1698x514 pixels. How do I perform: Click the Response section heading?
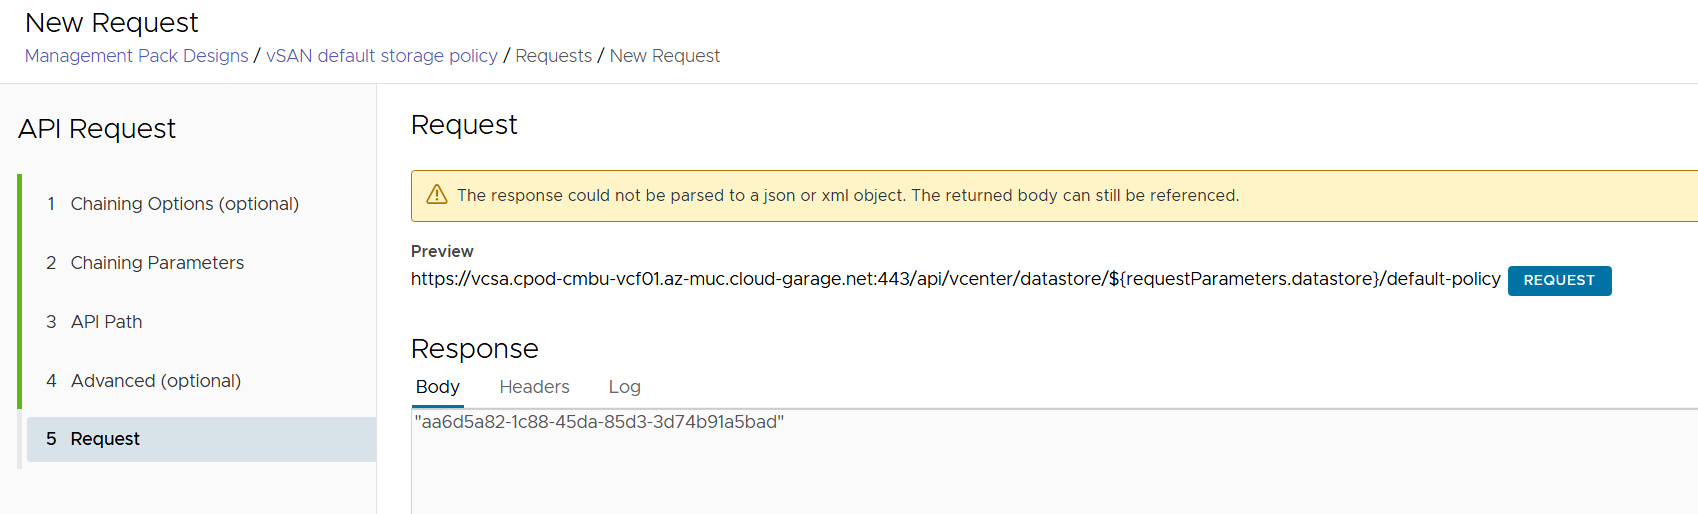(x=474, y=349)
